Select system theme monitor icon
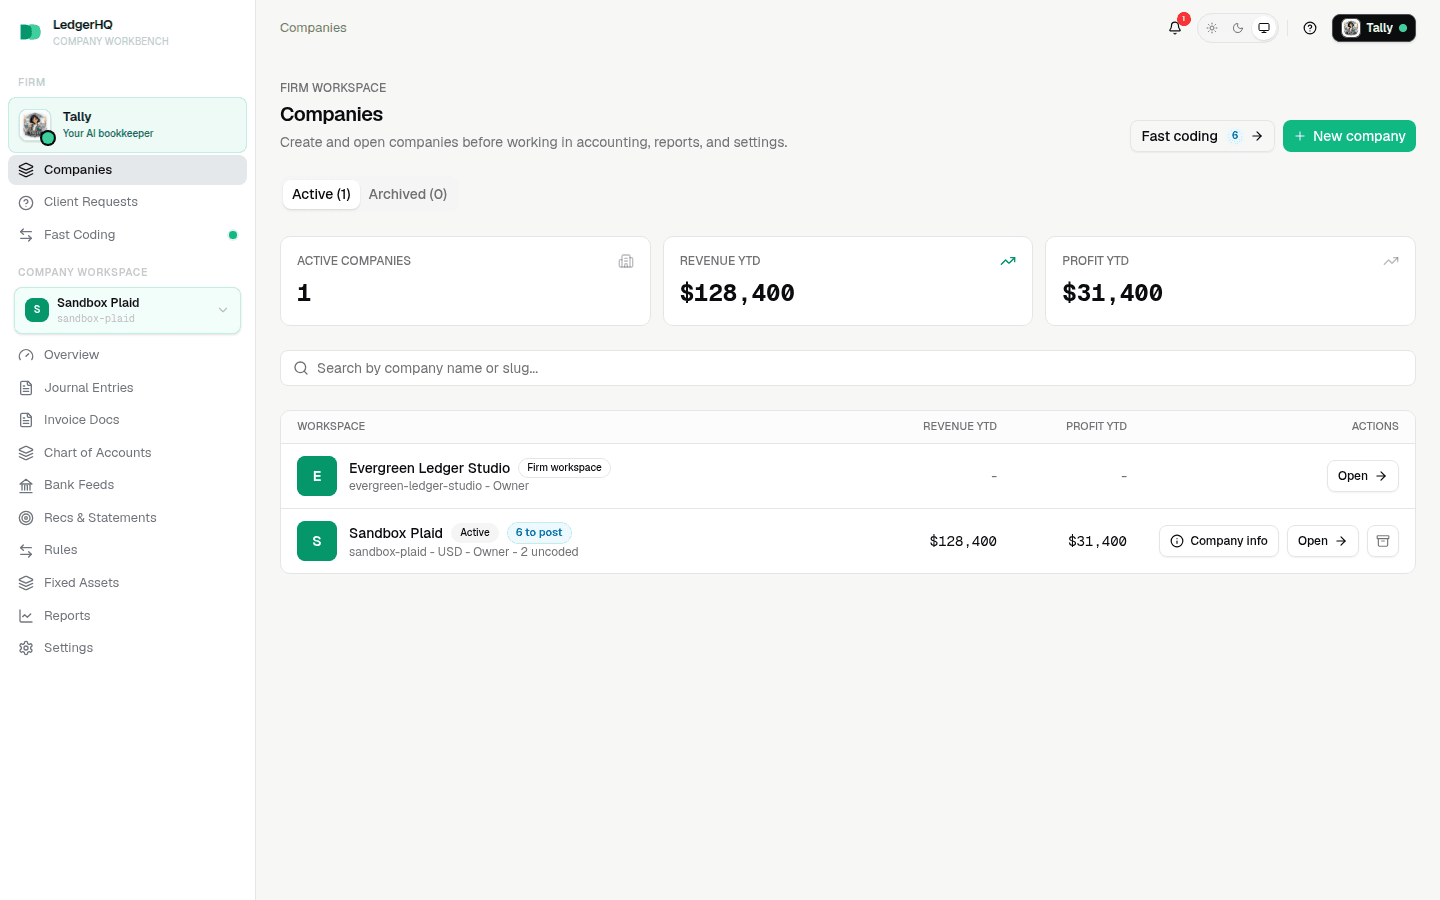Image resolution: width=1440 pixels, height=900 pixels. [x=1264, y=28]
